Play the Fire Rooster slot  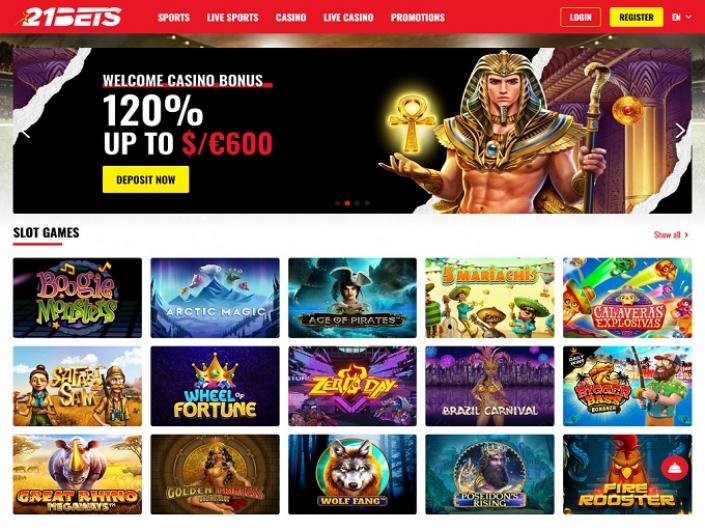click(x=627, y=474)
